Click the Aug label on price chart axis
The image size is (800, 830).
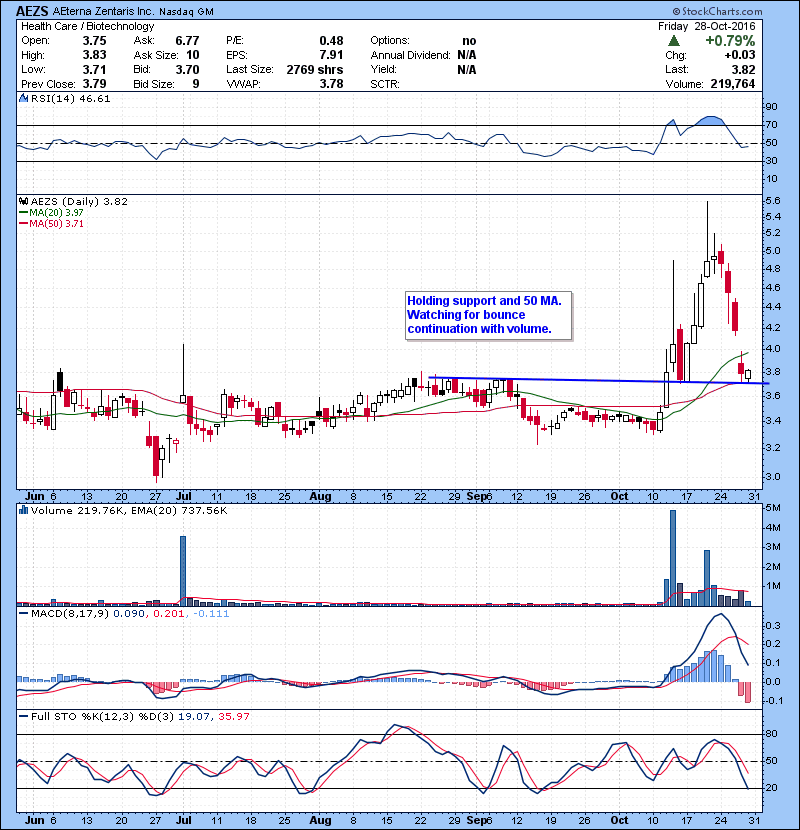click(x=320, y=497)
